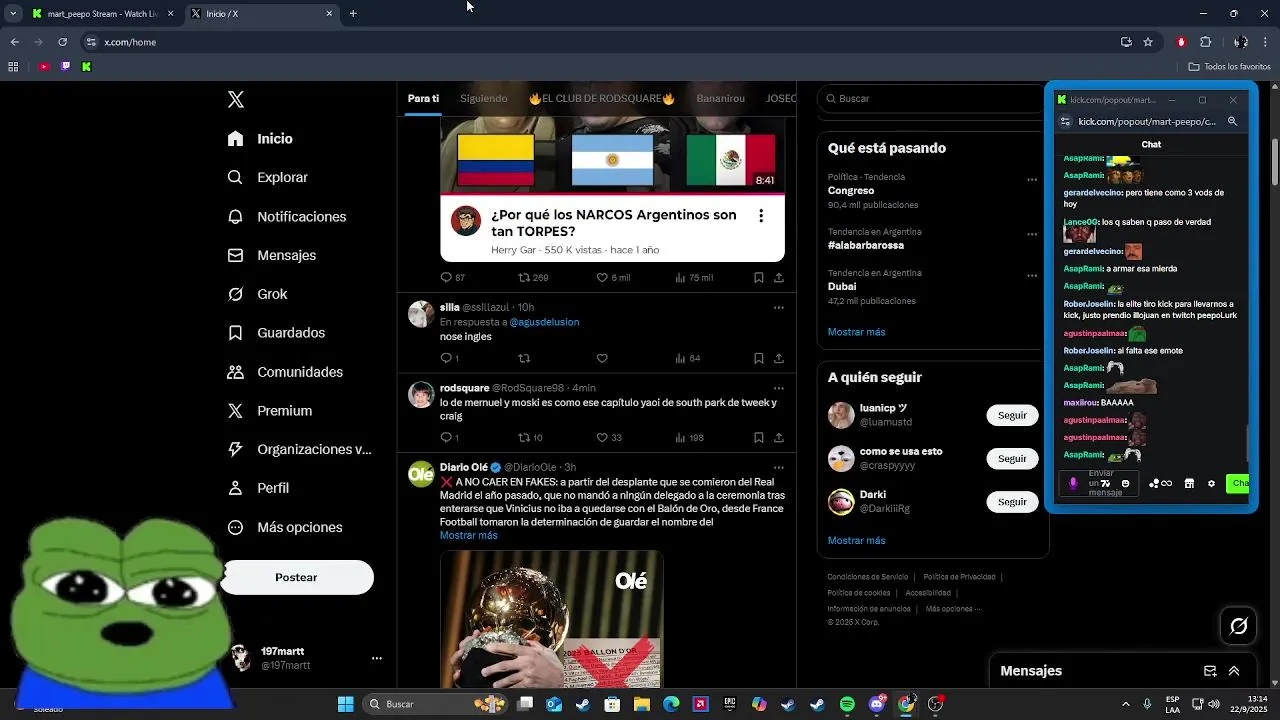Open Grok in the sidebar
The height and width of the screenshot is (720, 1280).
[x=258, y=294]
